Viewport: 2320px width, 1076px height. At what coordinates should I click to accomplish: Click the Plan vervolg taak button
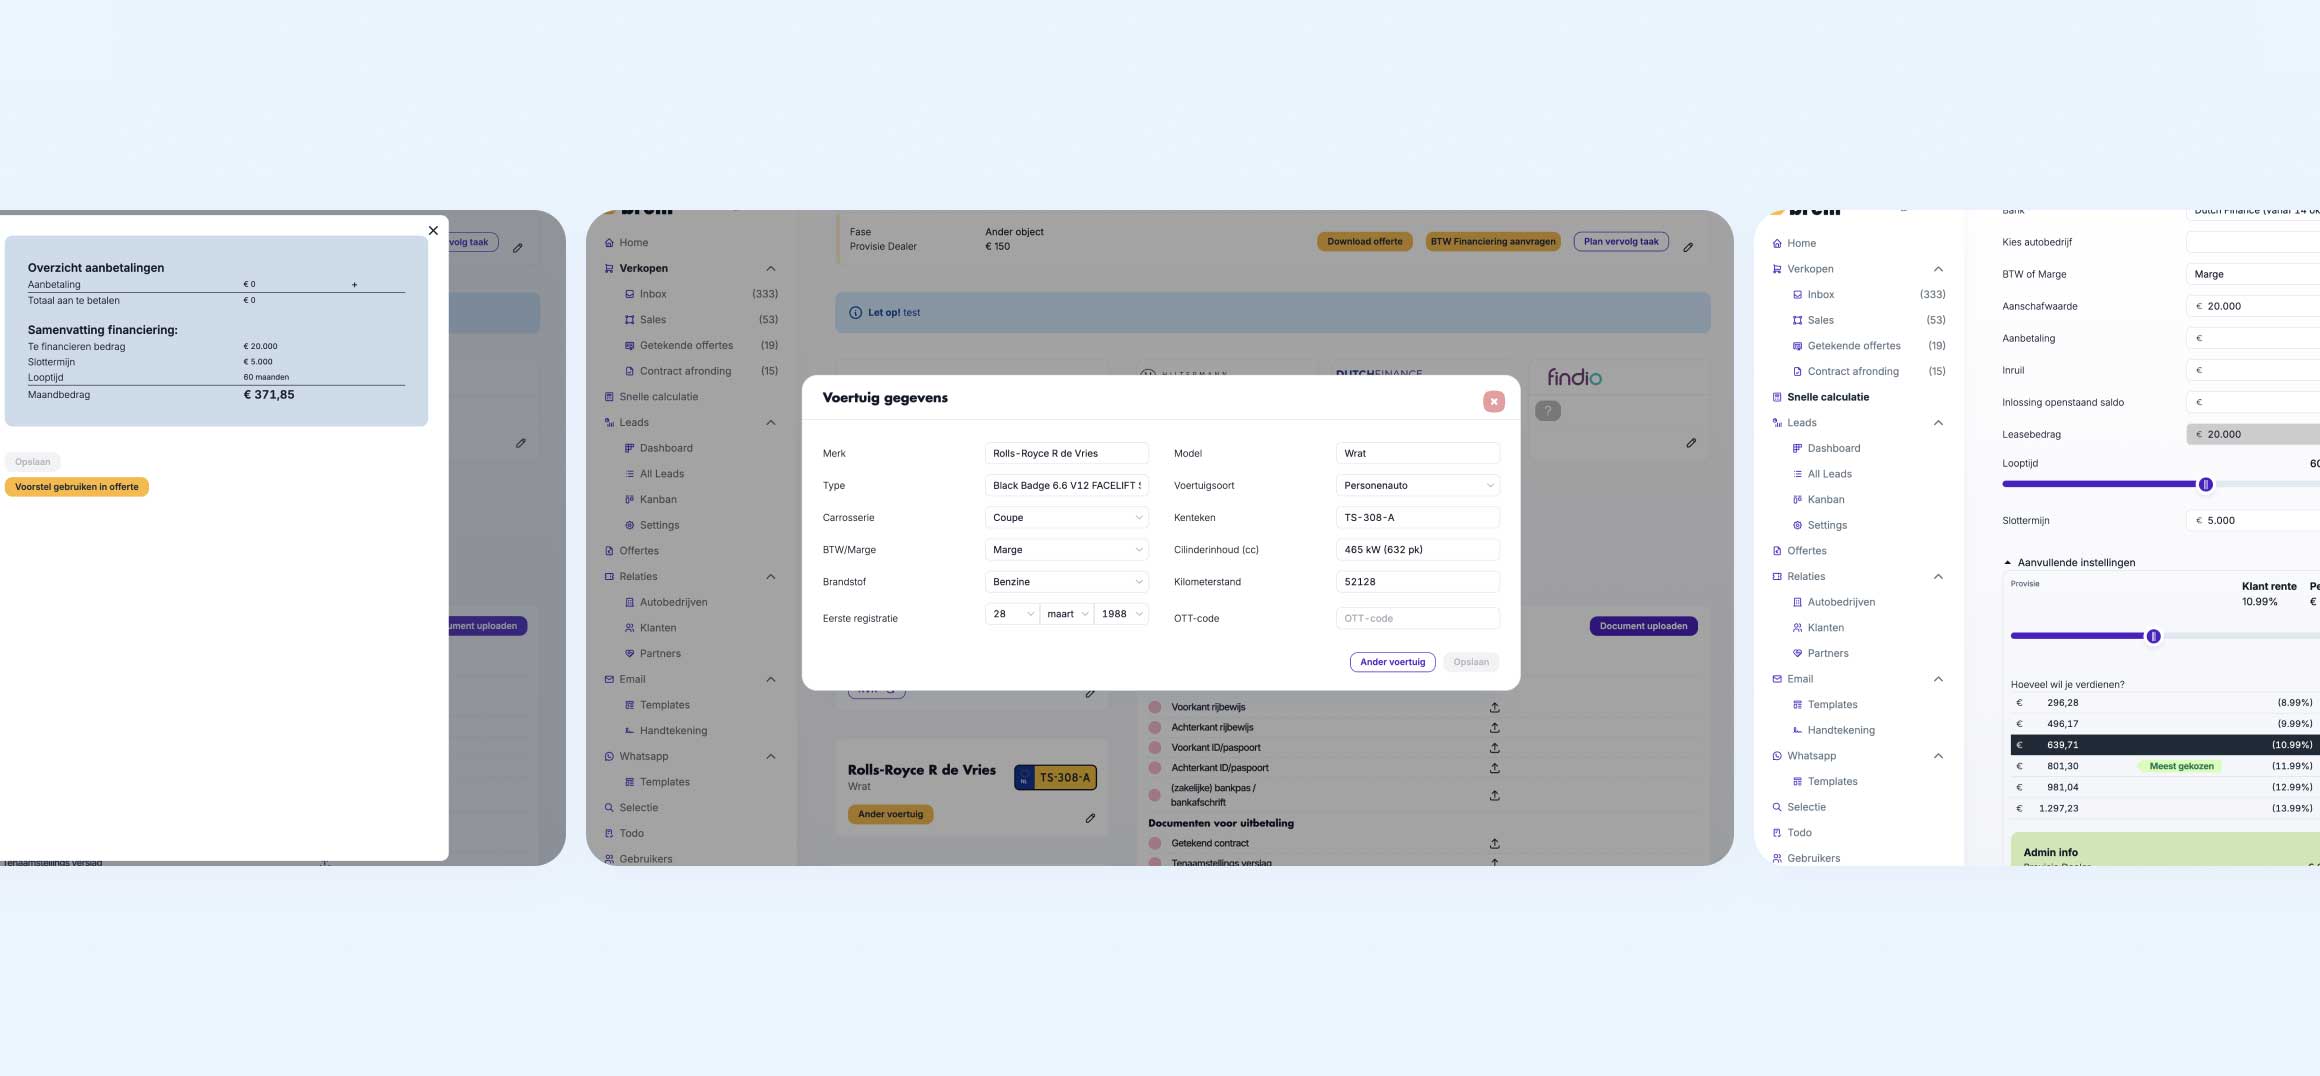[x=1621, y=241]
